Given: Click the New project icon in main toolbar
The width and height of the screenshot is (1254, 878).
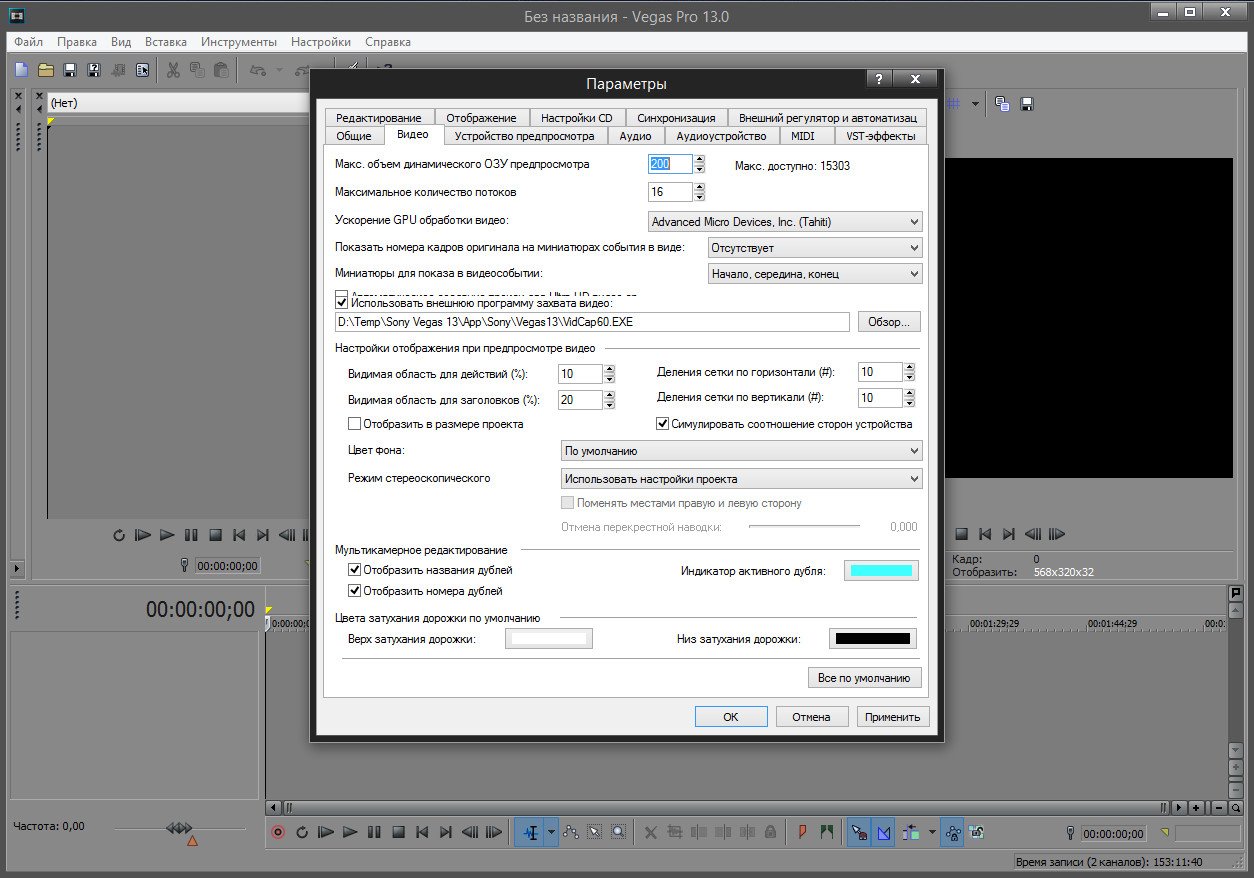Looking at the screenshot, I should [x=22, y=70].
